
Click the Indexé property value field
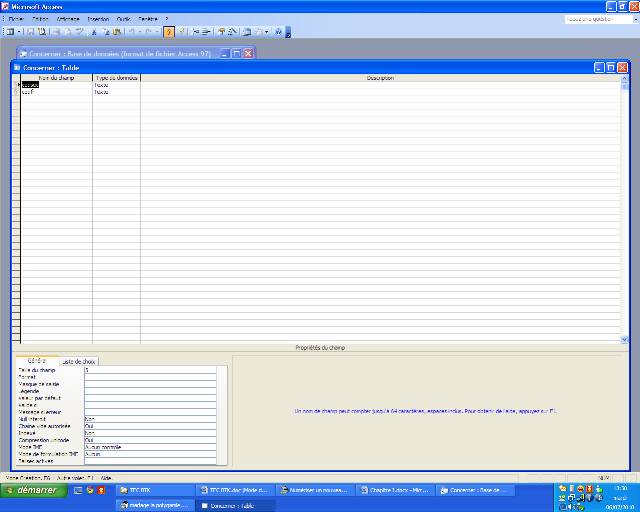click(x=150, y=433)
